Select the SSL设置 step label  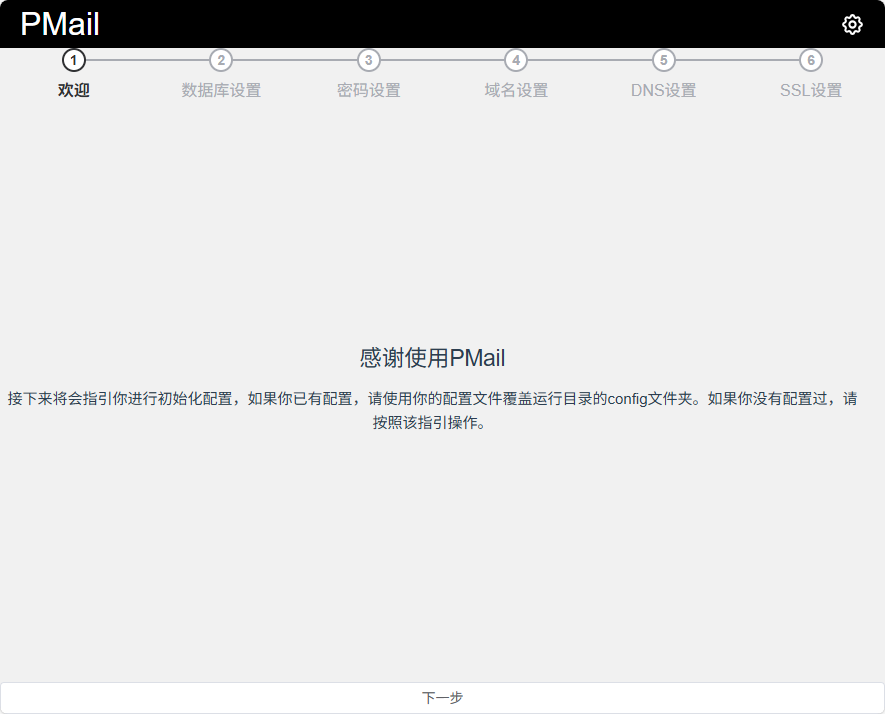click(811, 90)
